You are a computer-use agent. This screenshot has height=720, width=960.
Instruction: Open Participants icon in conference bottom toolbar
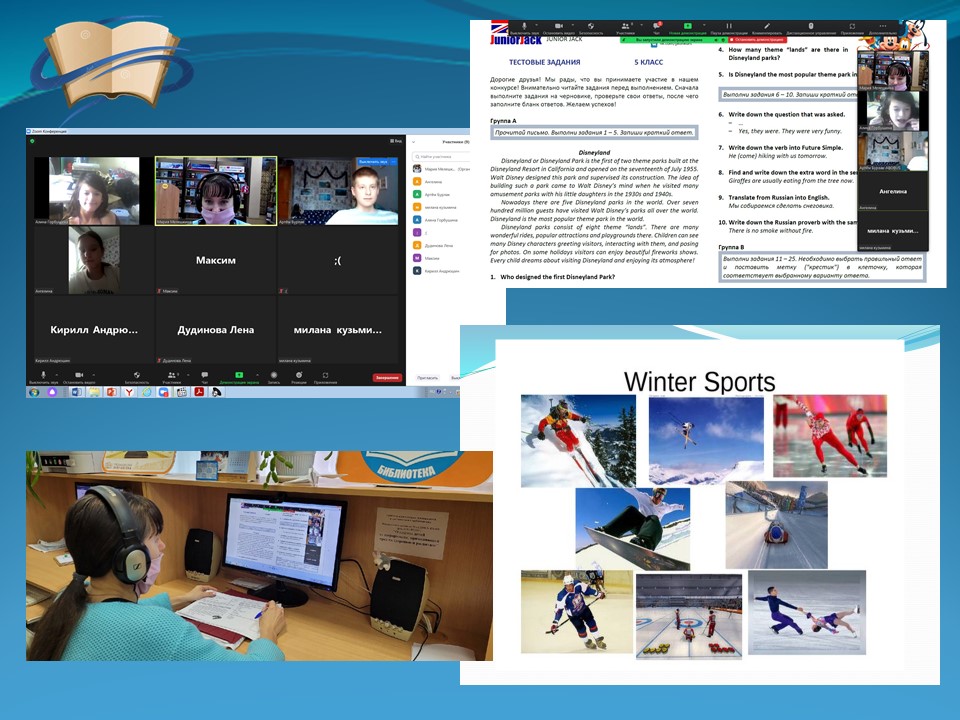point(171,375)
